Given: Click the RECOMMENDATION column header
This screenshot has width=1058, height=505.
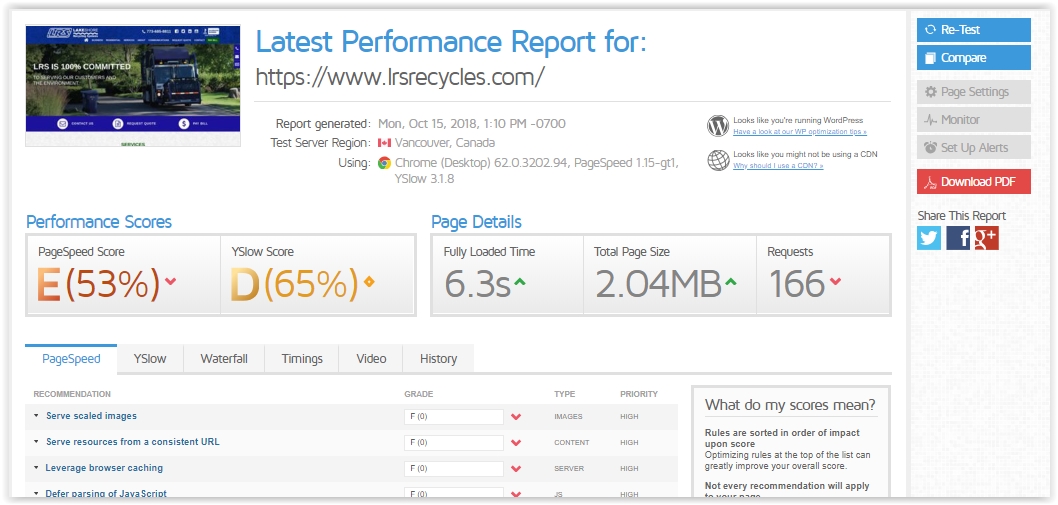Looking at the screenshot, I should pos(72,394).
